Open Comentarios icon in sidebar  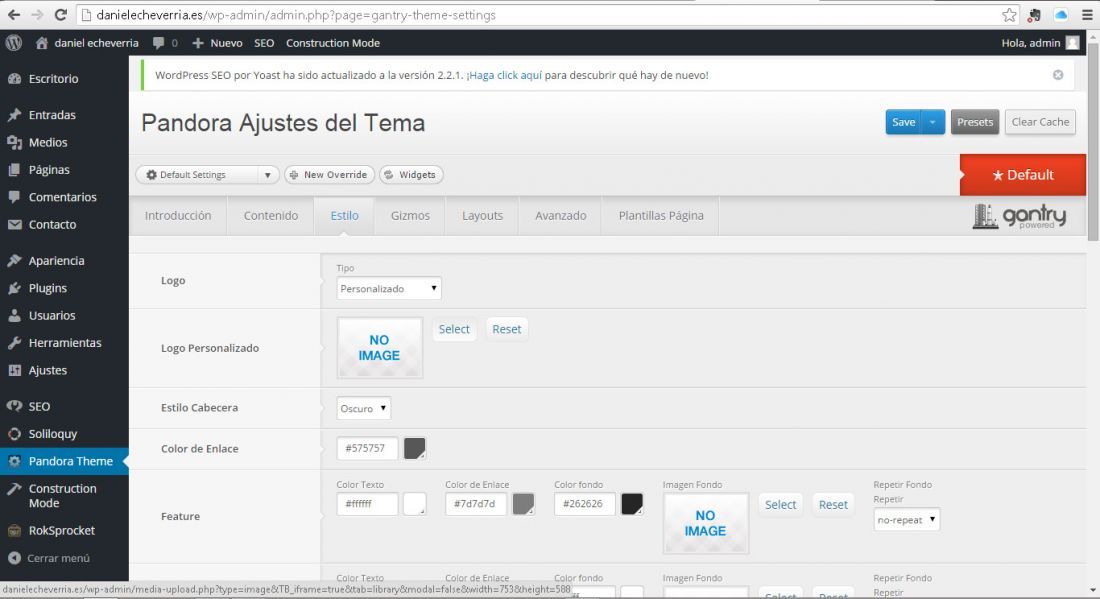(x=14, y=197)
